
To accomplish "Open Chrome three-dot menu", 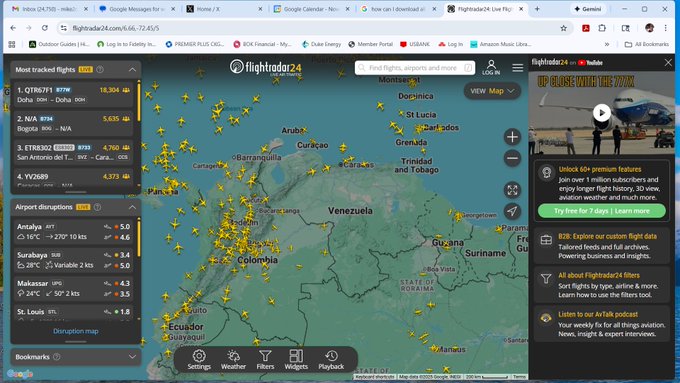I will (666, 28).
